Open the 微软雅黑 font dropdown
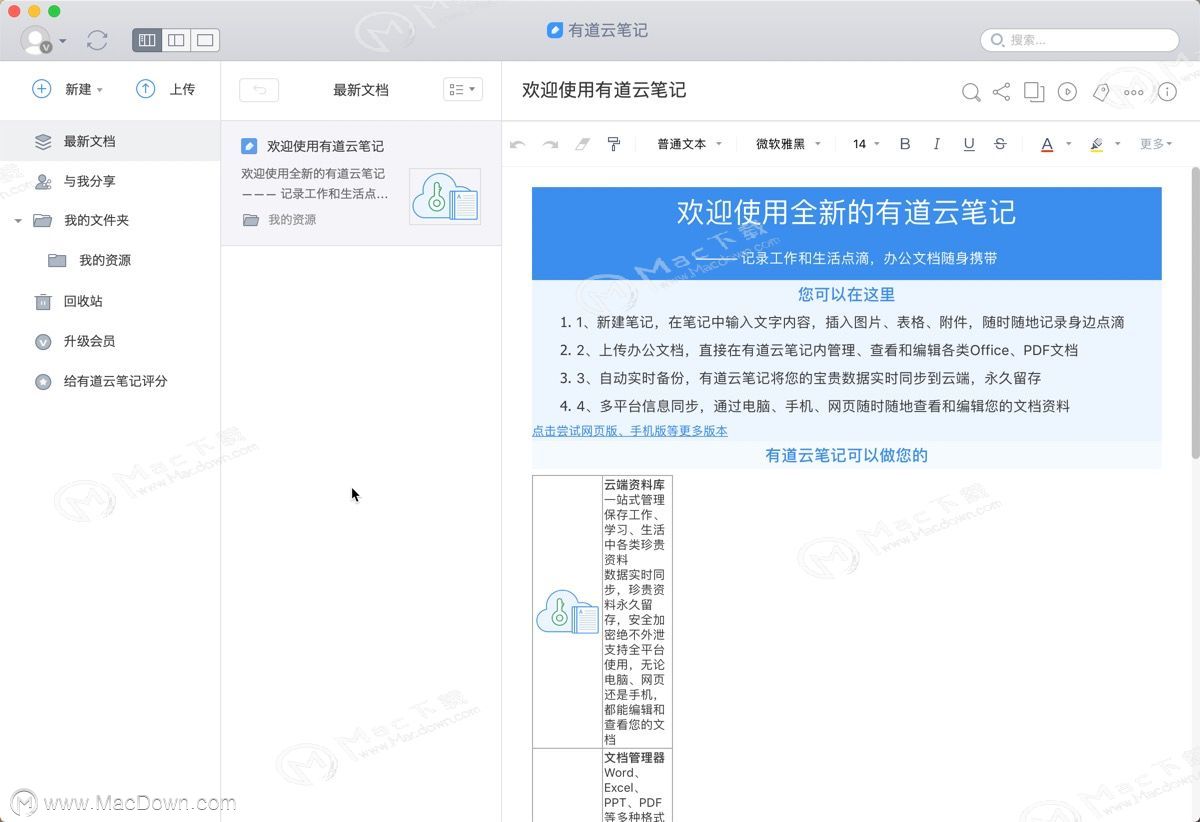 (788, 144)
